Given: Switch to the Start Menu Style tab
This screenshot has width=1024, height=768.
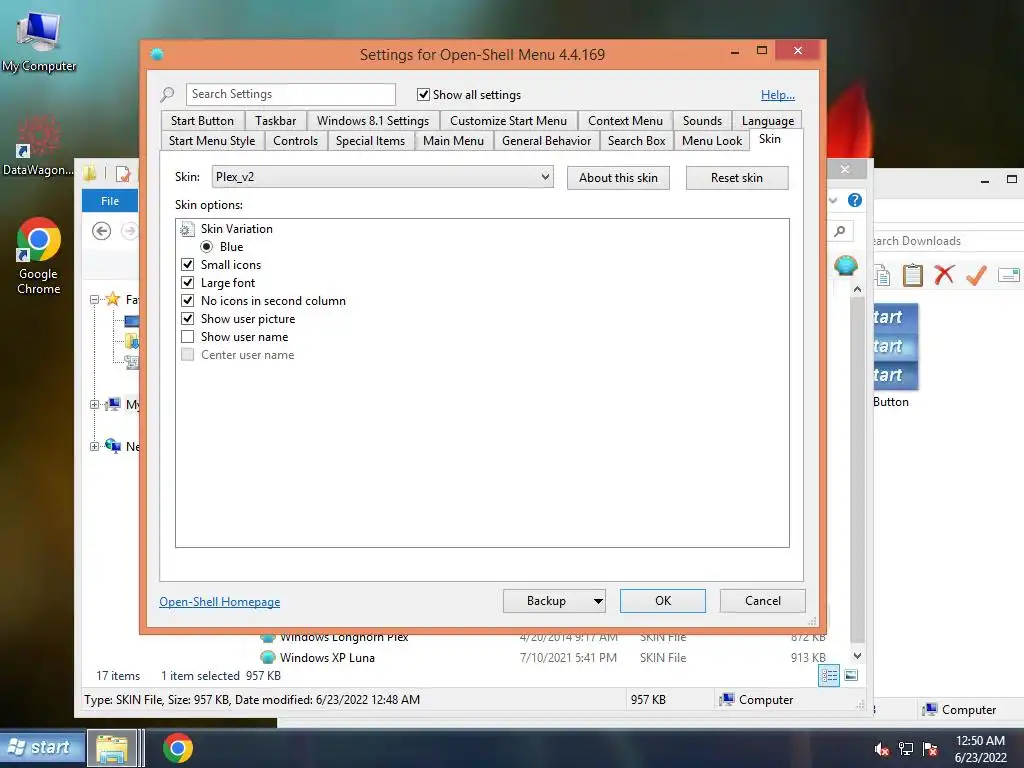Looking at the screenshot, I should 212,141.
